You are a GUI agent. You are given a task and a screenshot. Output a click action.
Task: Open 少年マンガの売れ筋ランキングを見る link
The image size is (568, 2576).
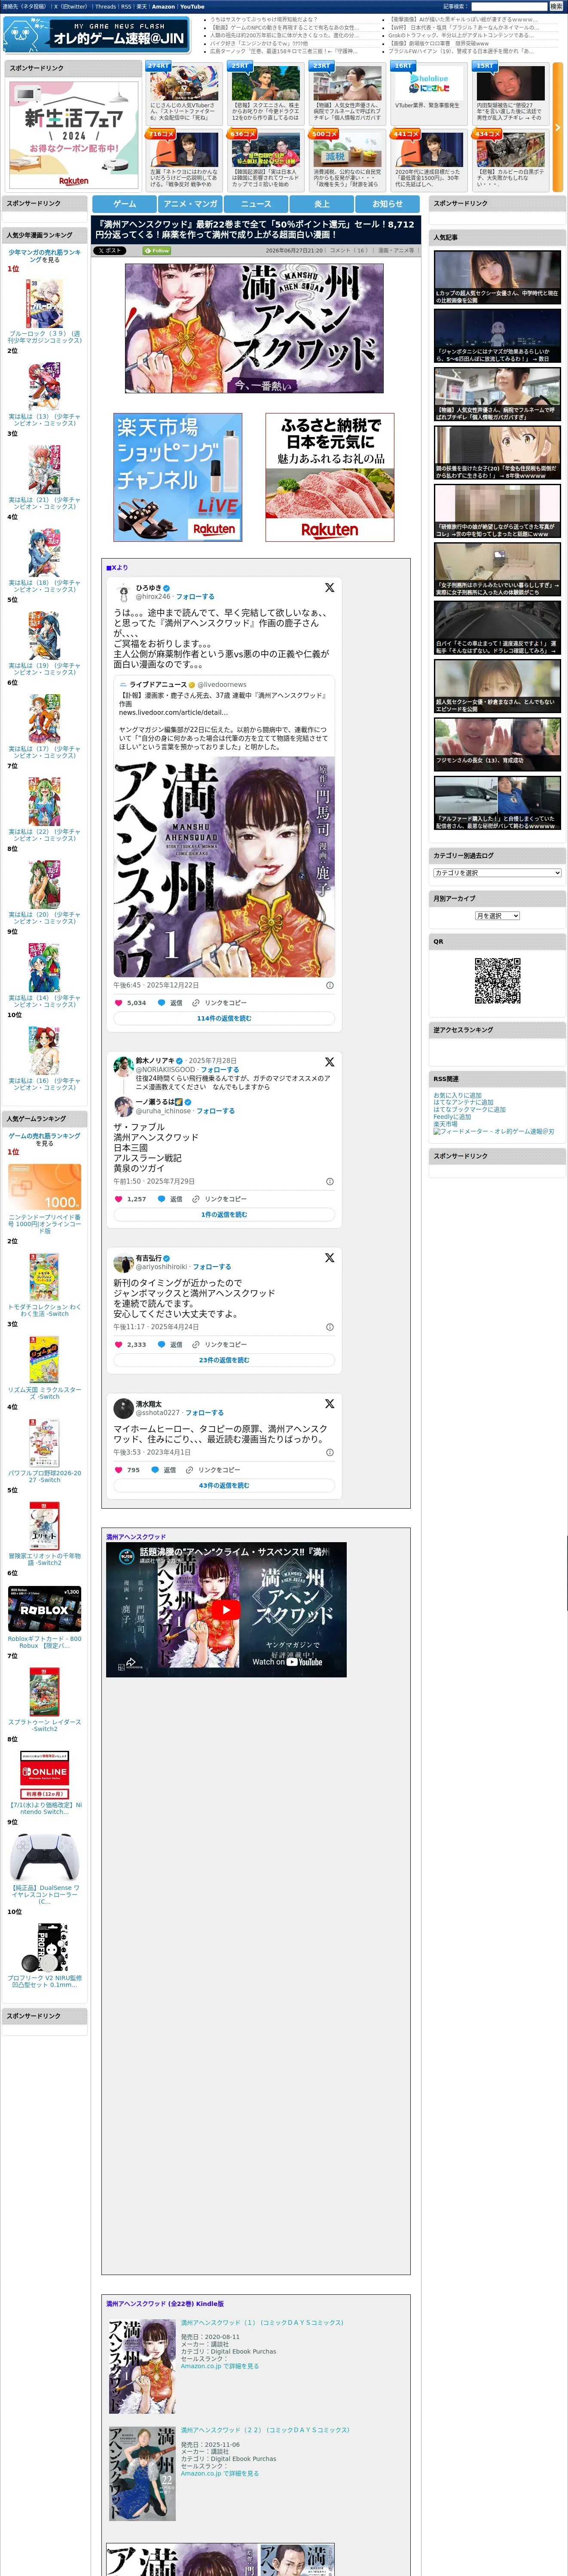coord(45,256)
